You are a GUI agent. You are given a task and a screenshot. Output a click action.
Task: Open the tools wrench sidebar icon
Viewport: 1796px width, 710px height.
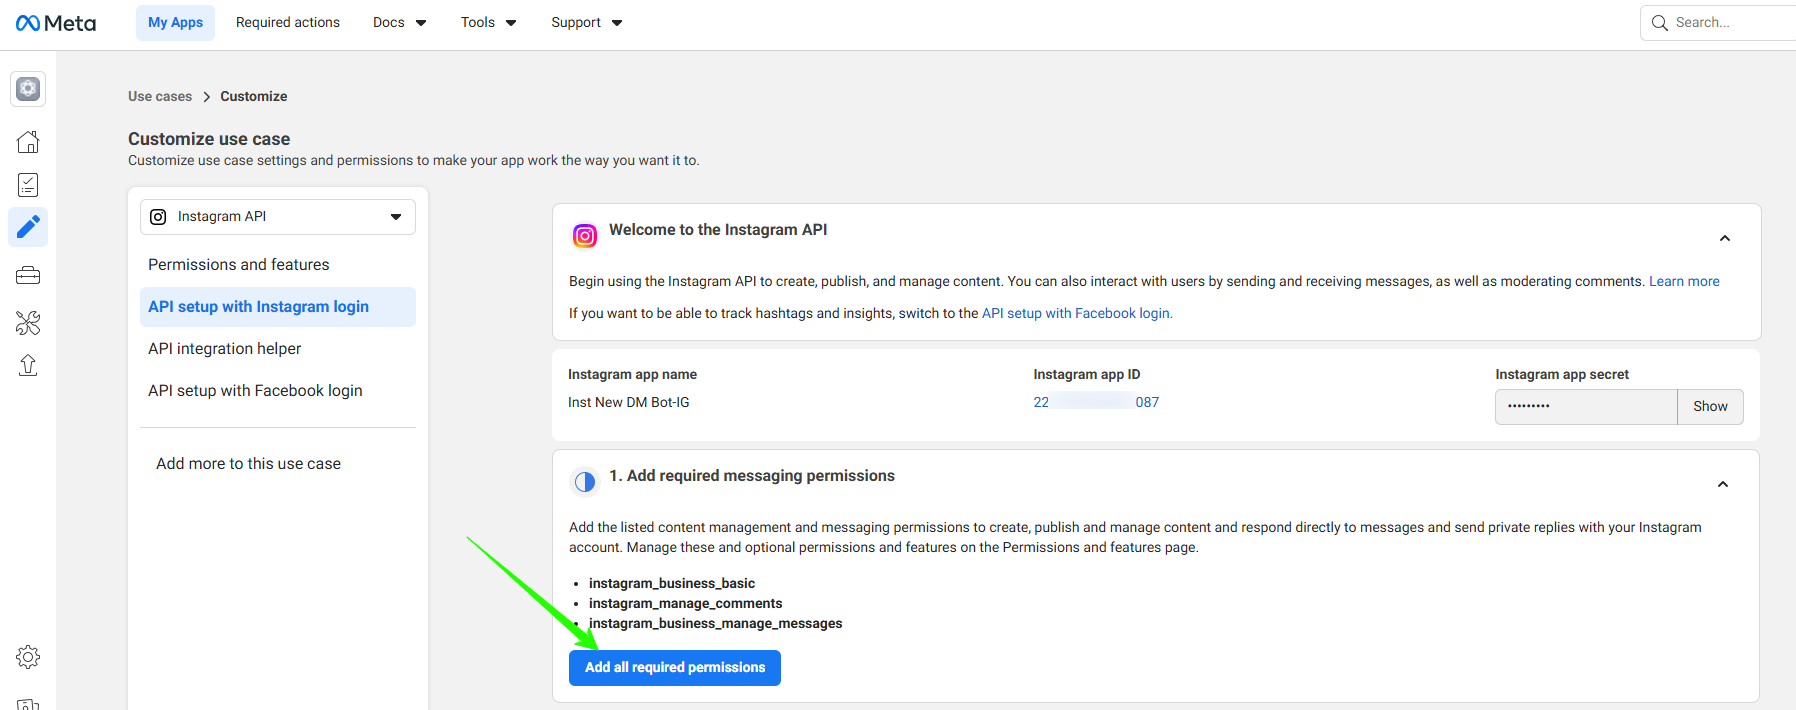(28, 322)
